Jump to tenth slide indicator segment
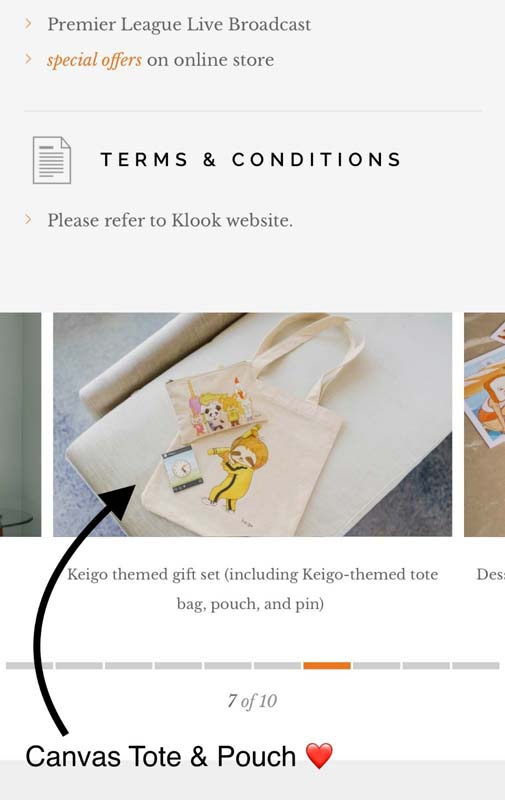505x800 pixels. [475, 666]
